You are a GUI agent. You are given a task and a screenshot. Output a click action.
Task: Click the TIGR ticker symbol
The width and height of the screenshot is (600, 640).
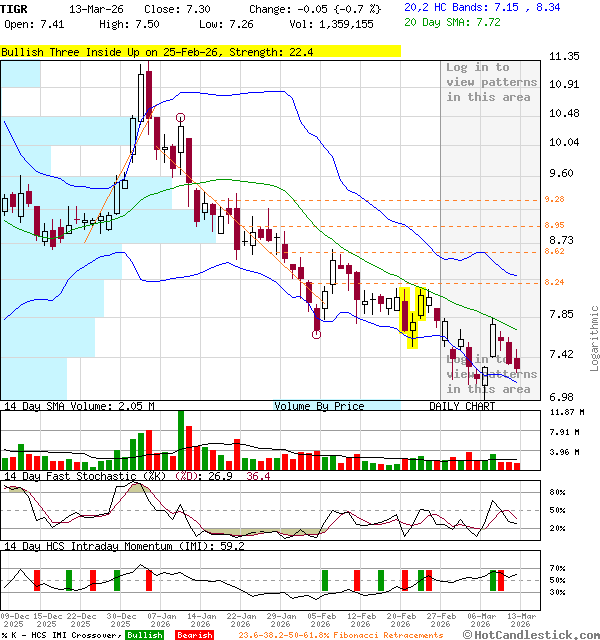point(14,8)
